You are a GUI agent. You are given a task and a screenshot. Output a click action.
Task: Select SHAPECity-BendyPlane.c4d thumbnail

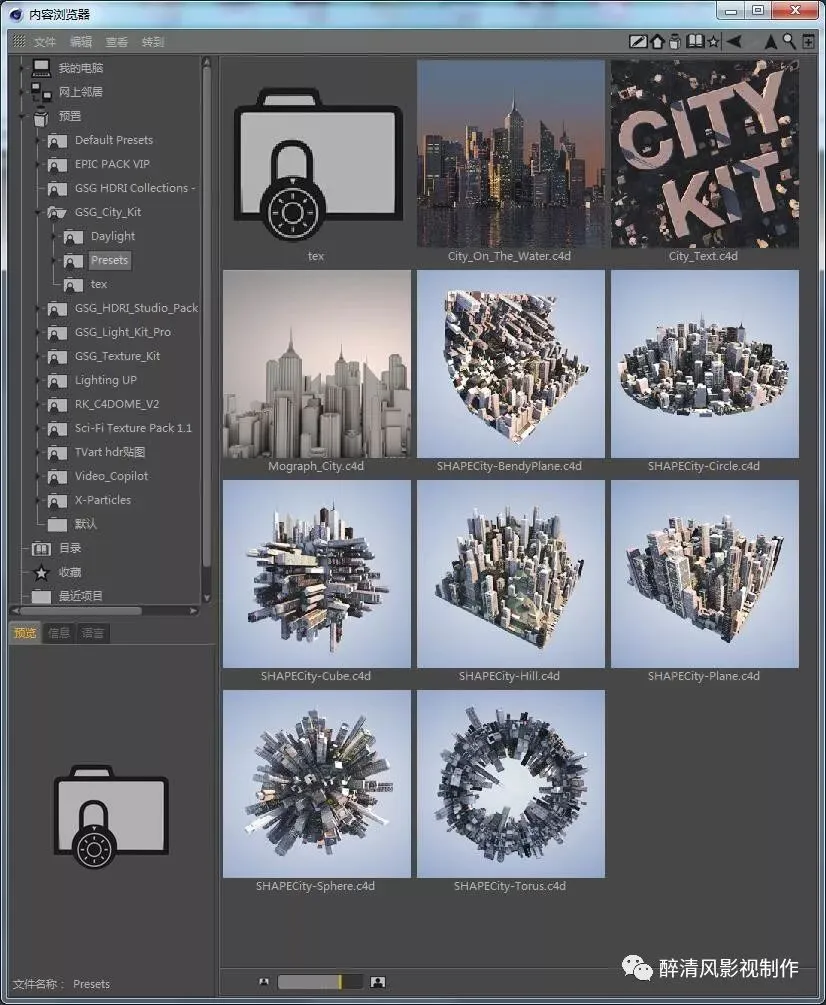(511, 364)
